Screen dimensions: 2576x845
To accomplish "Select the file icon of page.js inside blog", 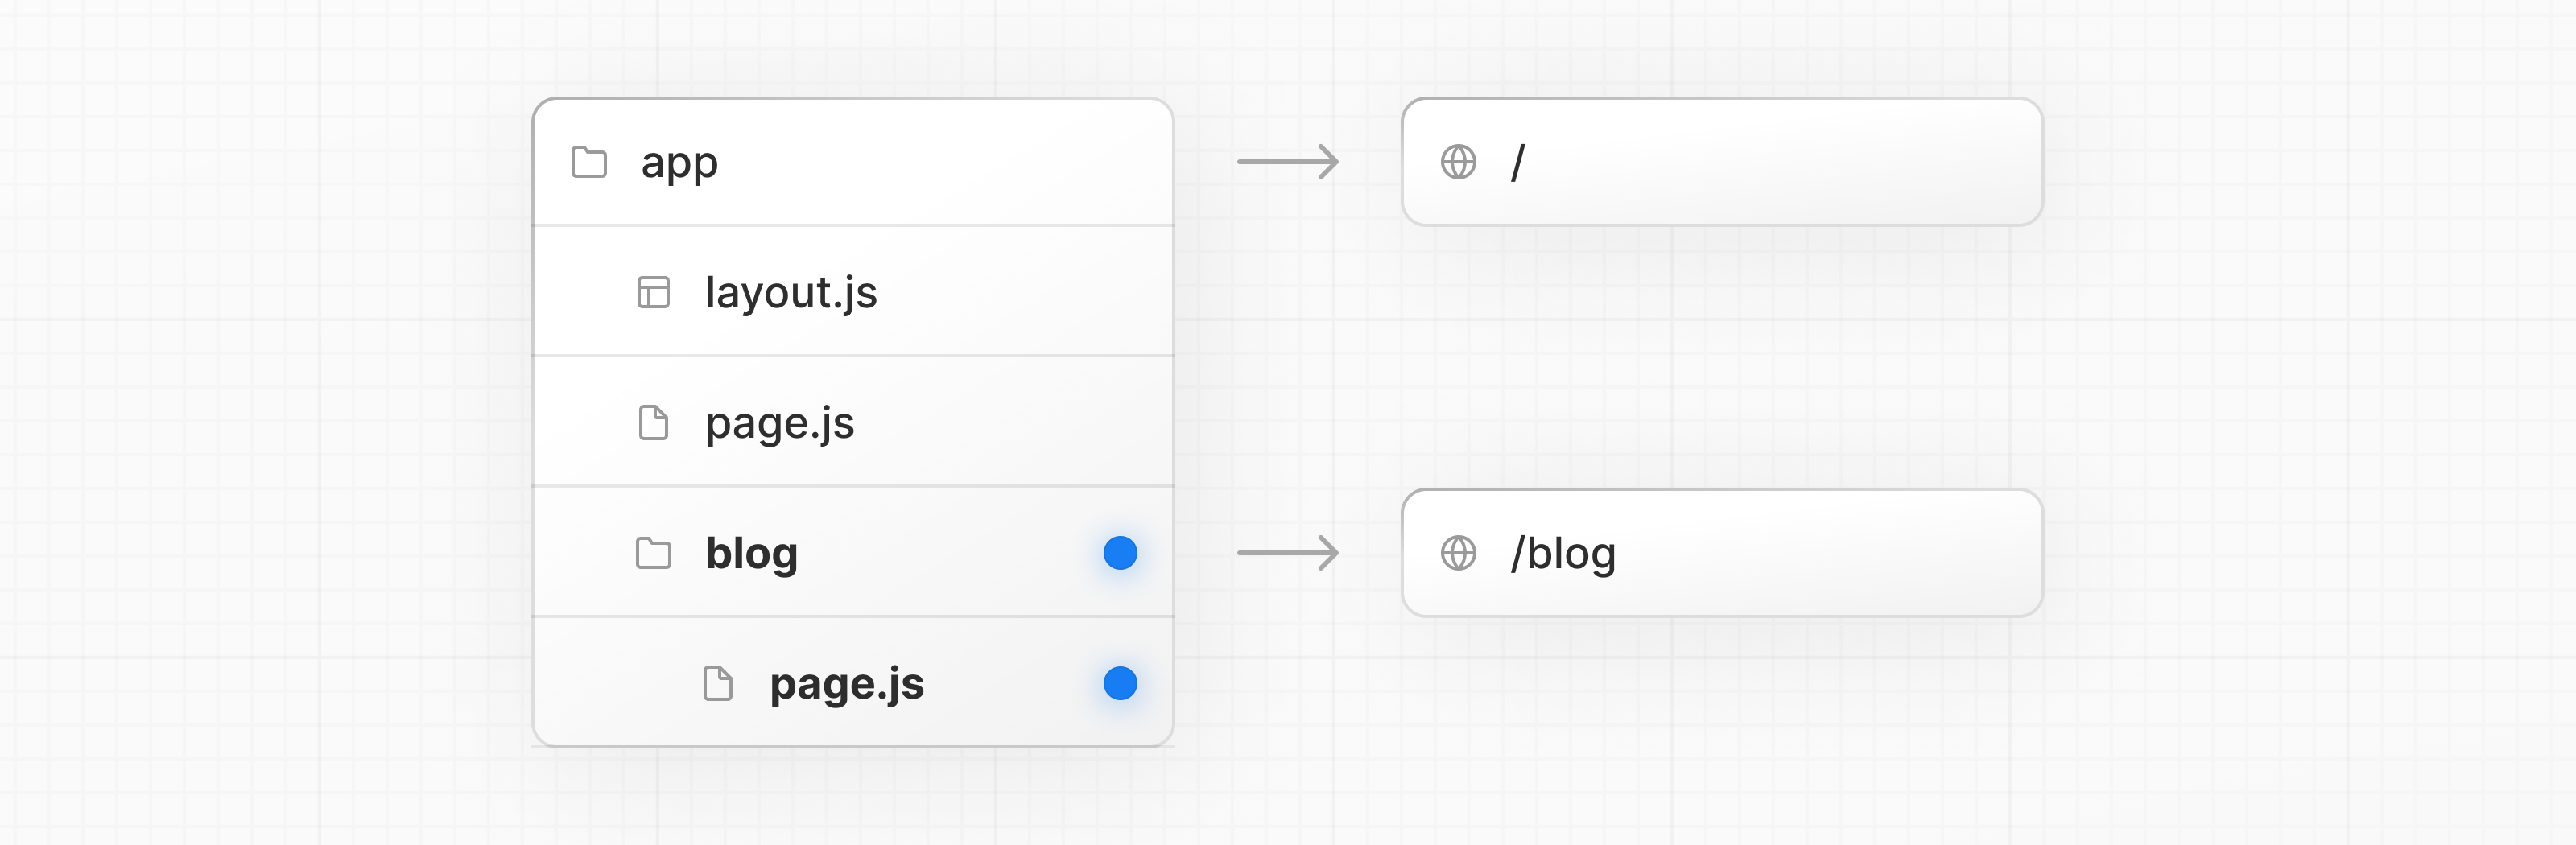I will (x=717, y=684).
